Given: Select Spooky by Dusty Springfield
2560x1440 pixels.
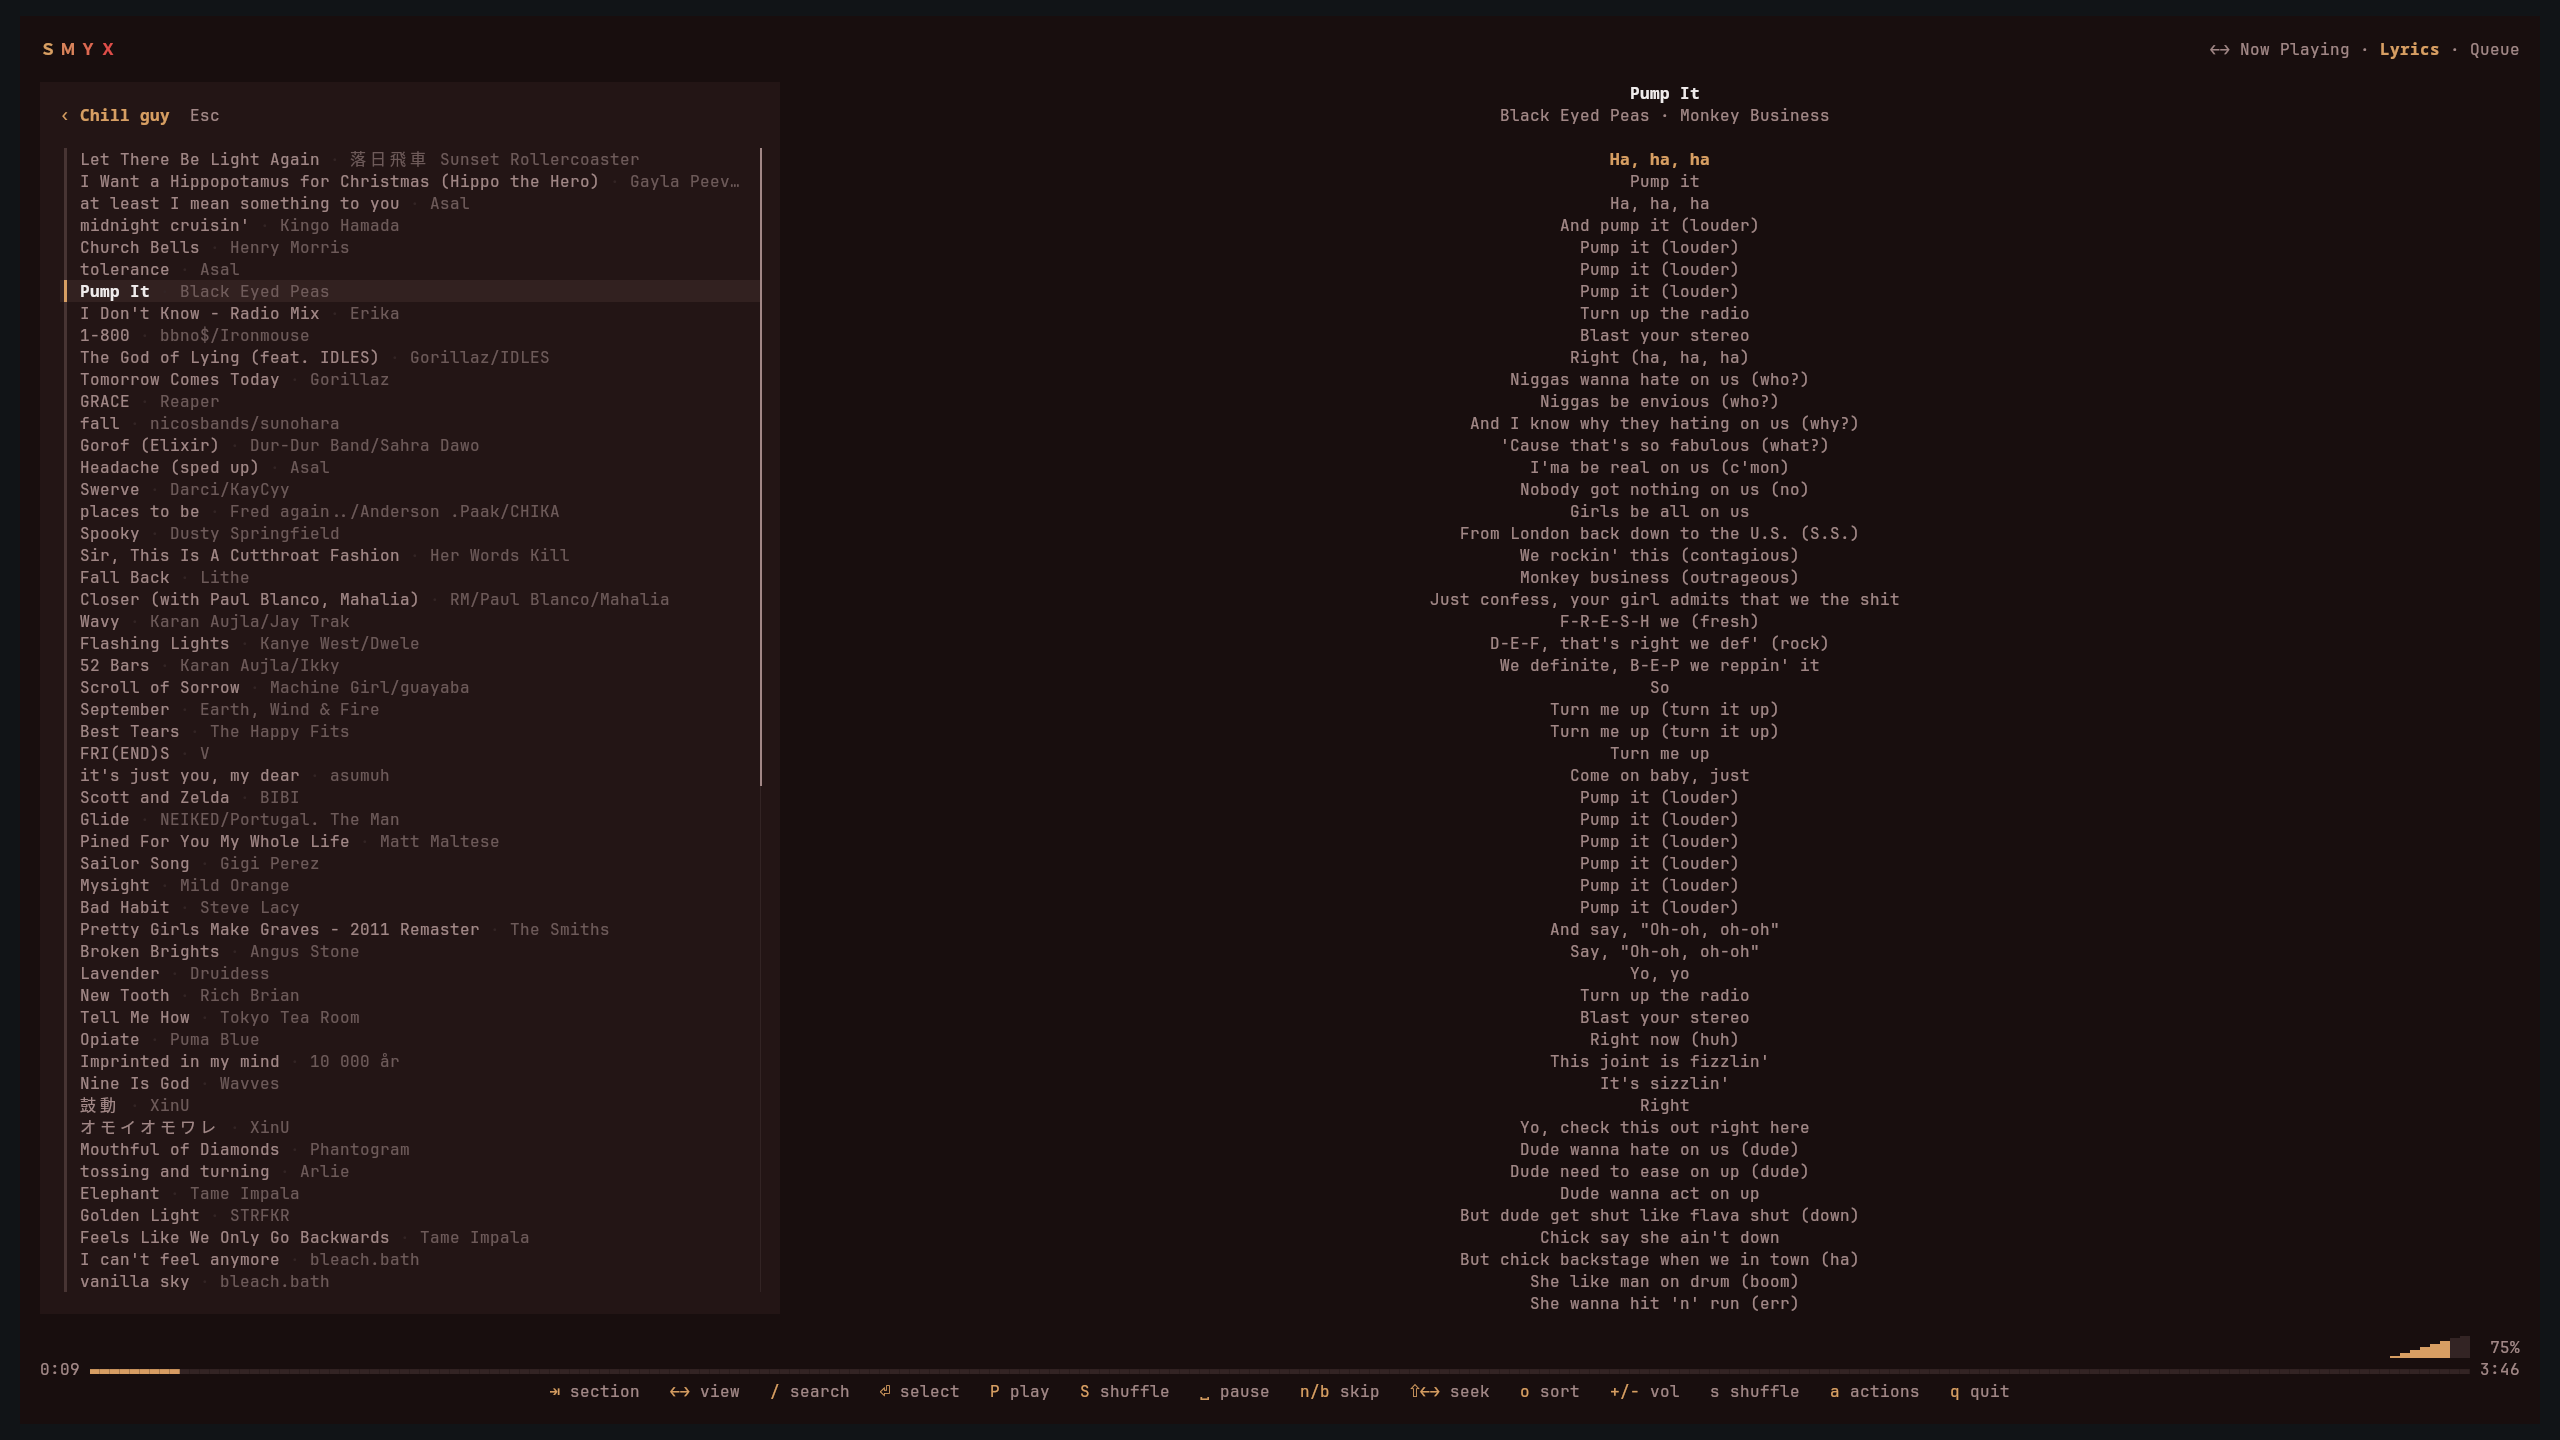Looking at the screenshot, I should point(412,534).
